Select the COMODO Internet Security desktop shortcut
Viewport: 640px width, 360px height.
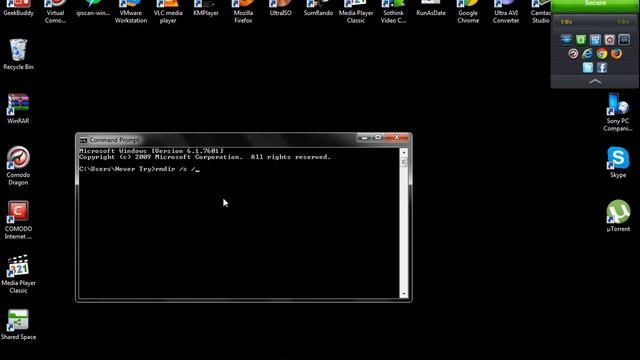[x=18, y=220]
